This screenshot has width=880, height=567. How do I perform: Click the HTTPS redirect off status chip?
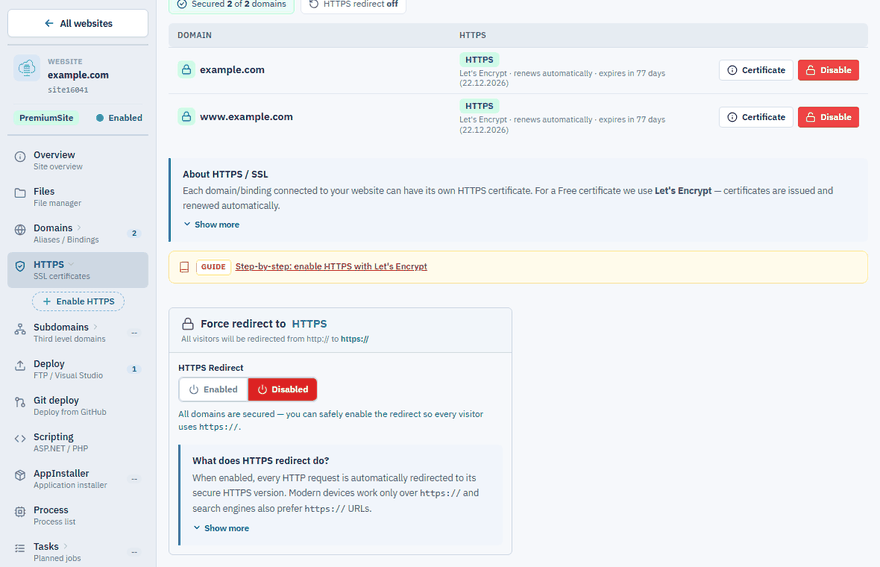[354, 4]
